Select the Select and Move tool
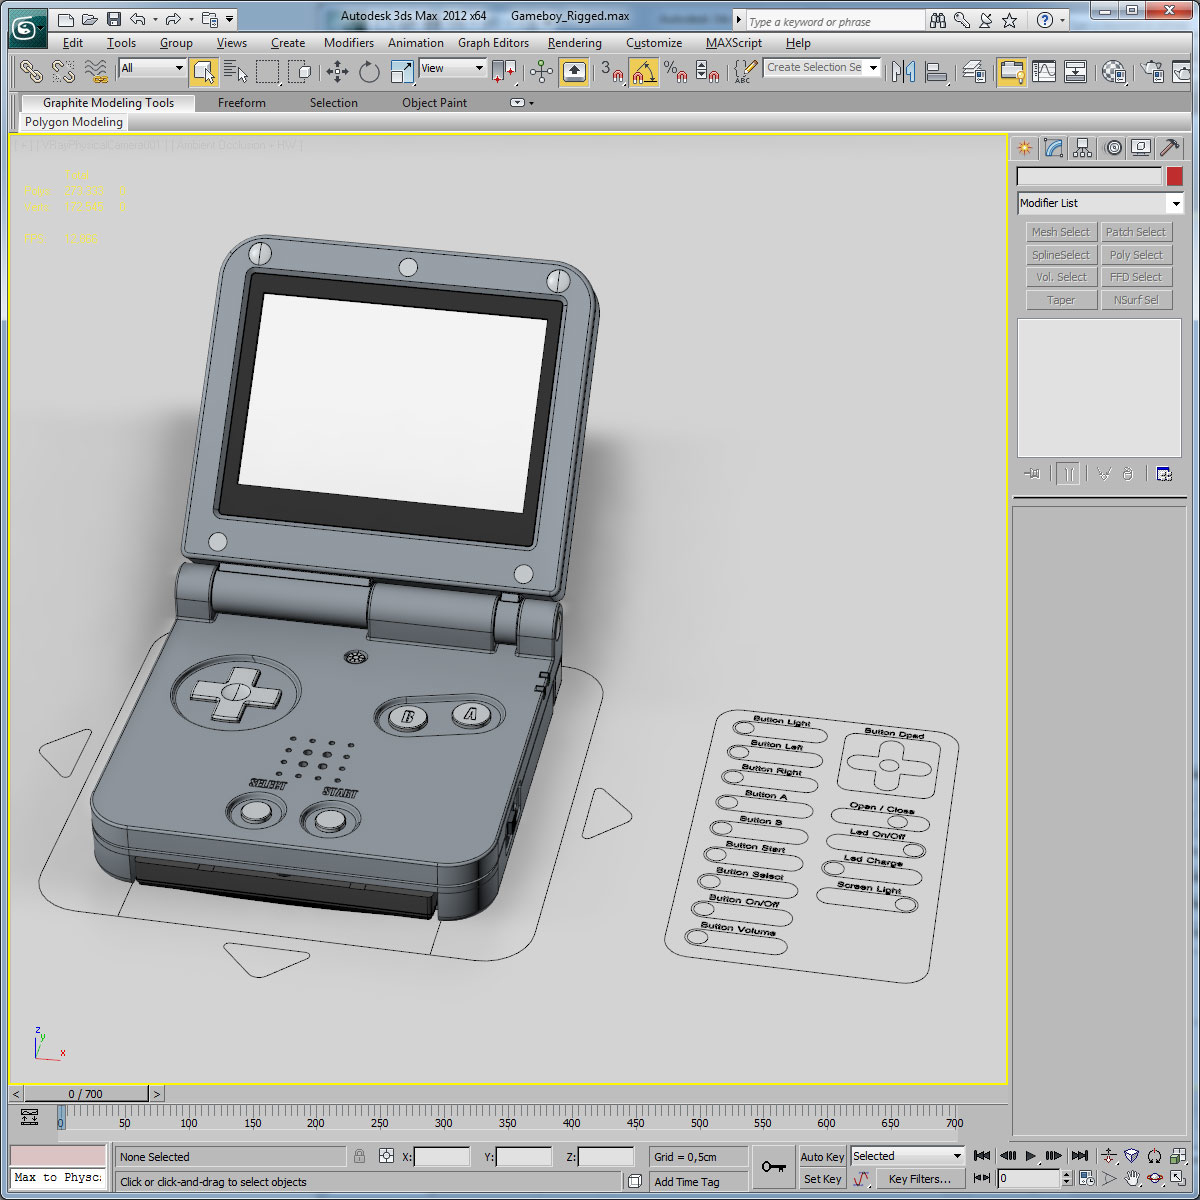 [338, 71]
